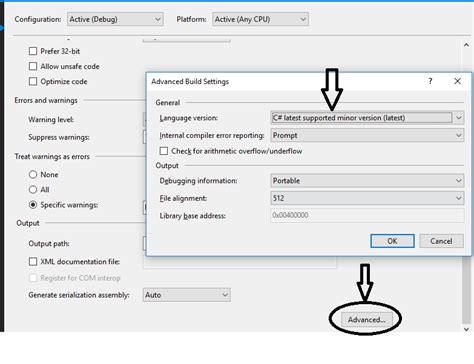Check arithmetic overflow/underflow checkbox

tap(164, 151)
